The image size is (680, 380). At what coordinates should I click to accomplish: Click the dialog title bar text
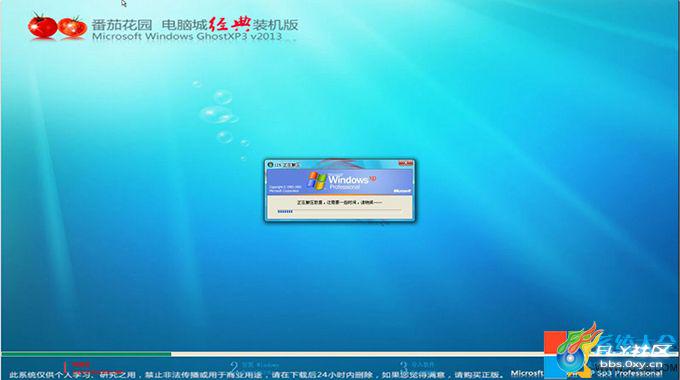click(287, 165)
